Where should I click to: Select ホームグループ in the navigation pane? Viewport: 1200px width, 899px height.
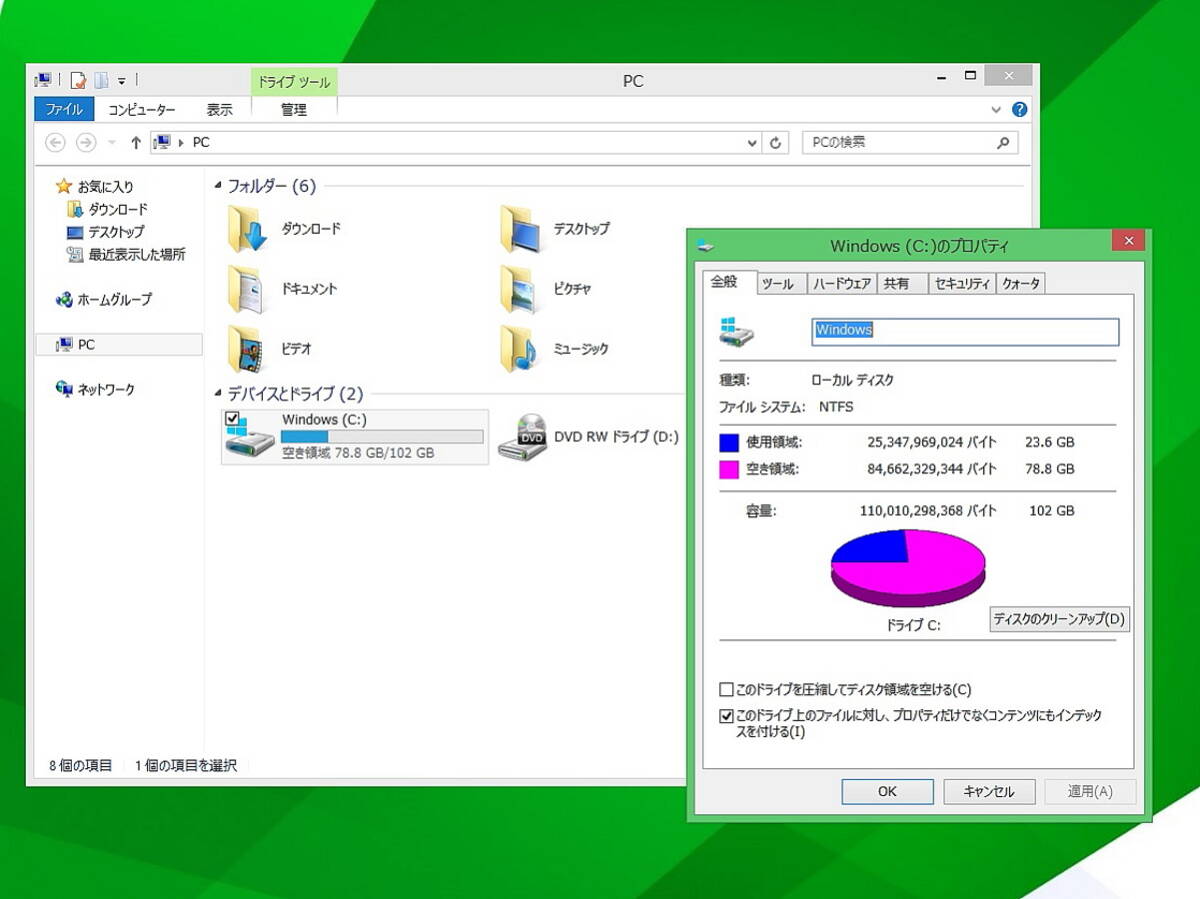[x=104, y=300]
